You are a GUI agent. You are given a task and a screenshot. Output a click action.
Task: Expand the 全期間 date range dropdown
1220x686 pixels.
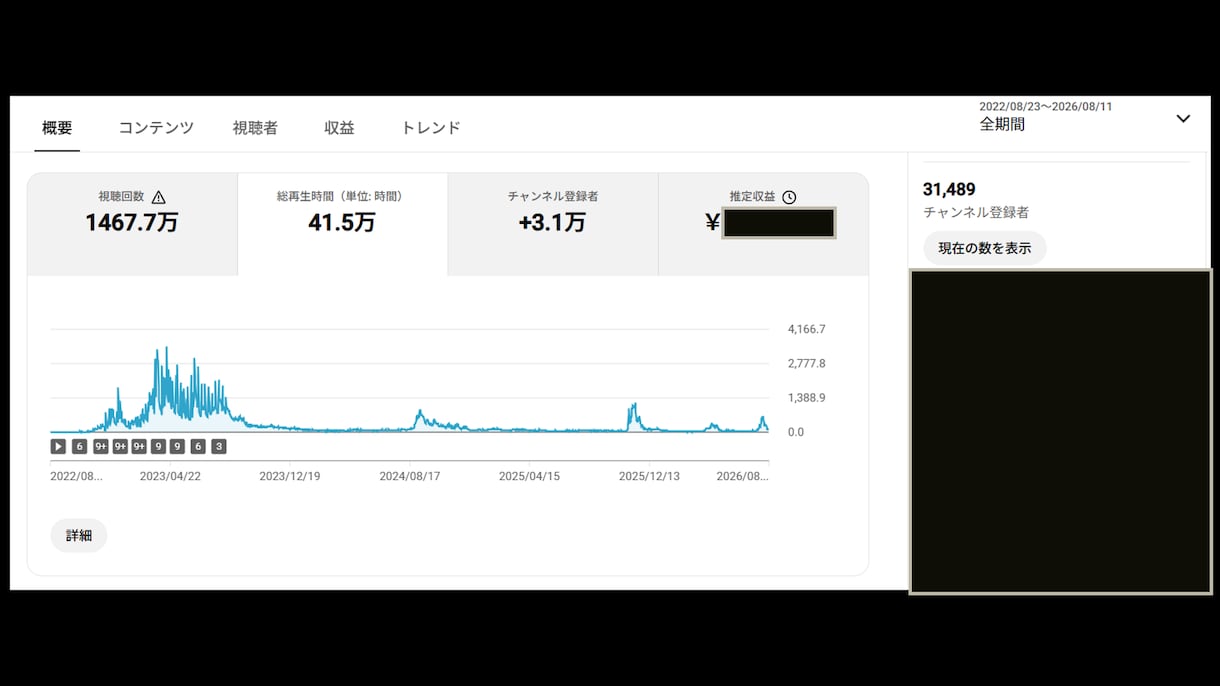[x=1085, y=117]
